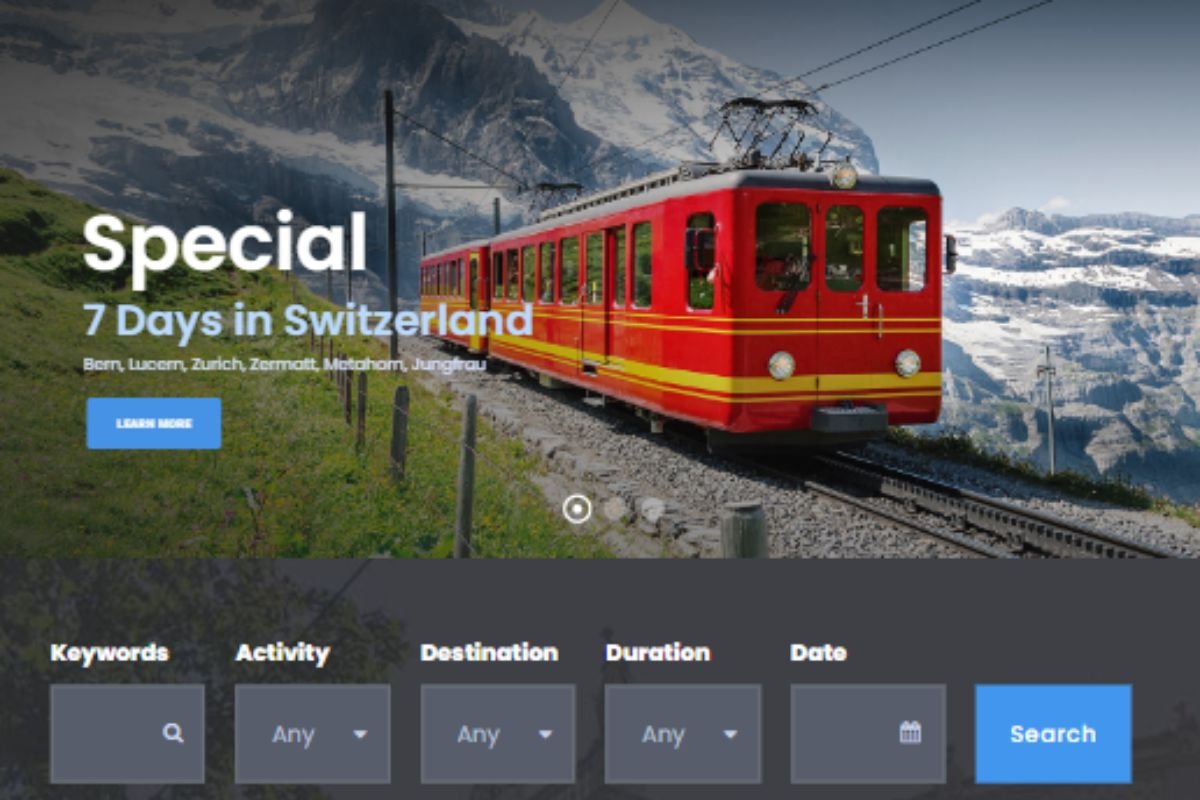Click the Duration dropdown caret arrow
Screen dimensions: 1200x800
click(x=730, y=734)
